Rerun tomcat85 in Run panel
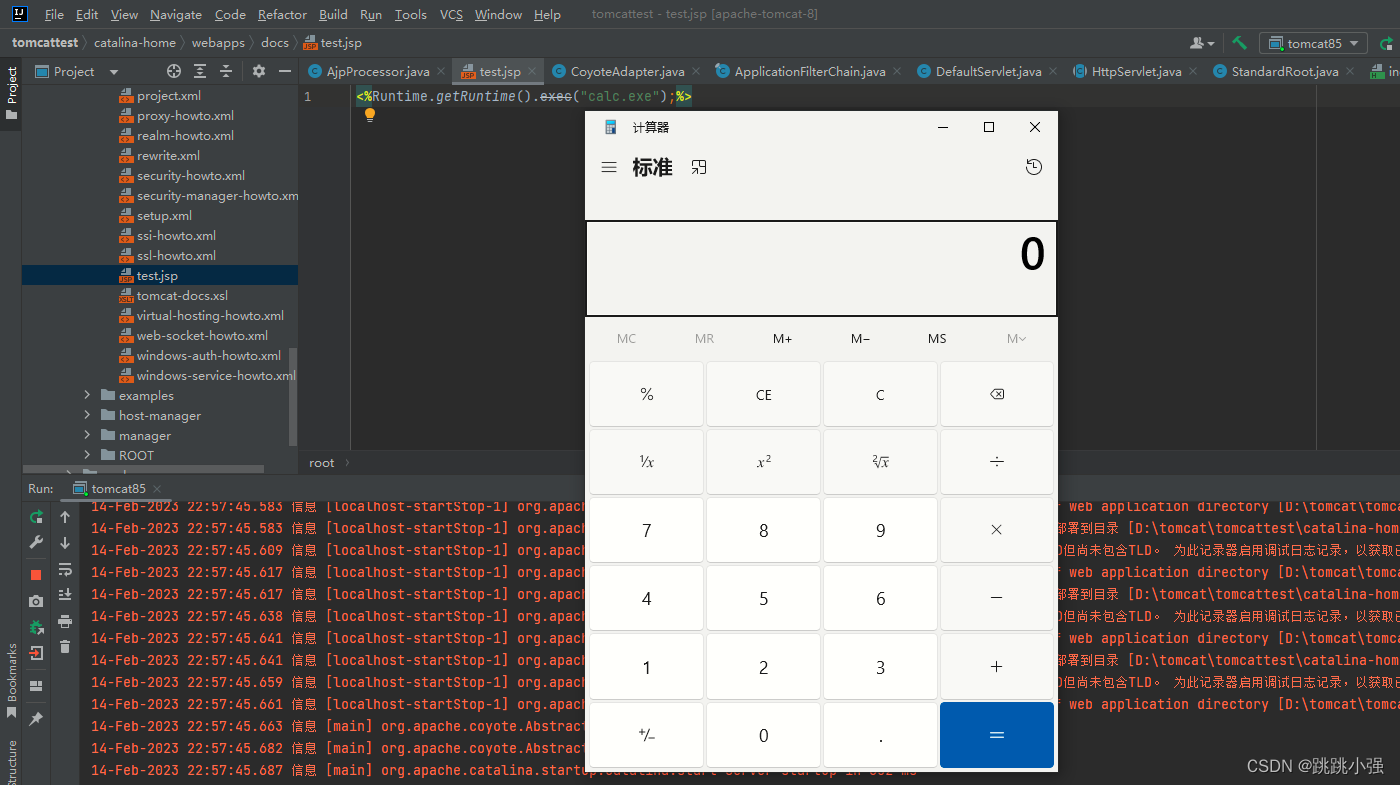 37,517
